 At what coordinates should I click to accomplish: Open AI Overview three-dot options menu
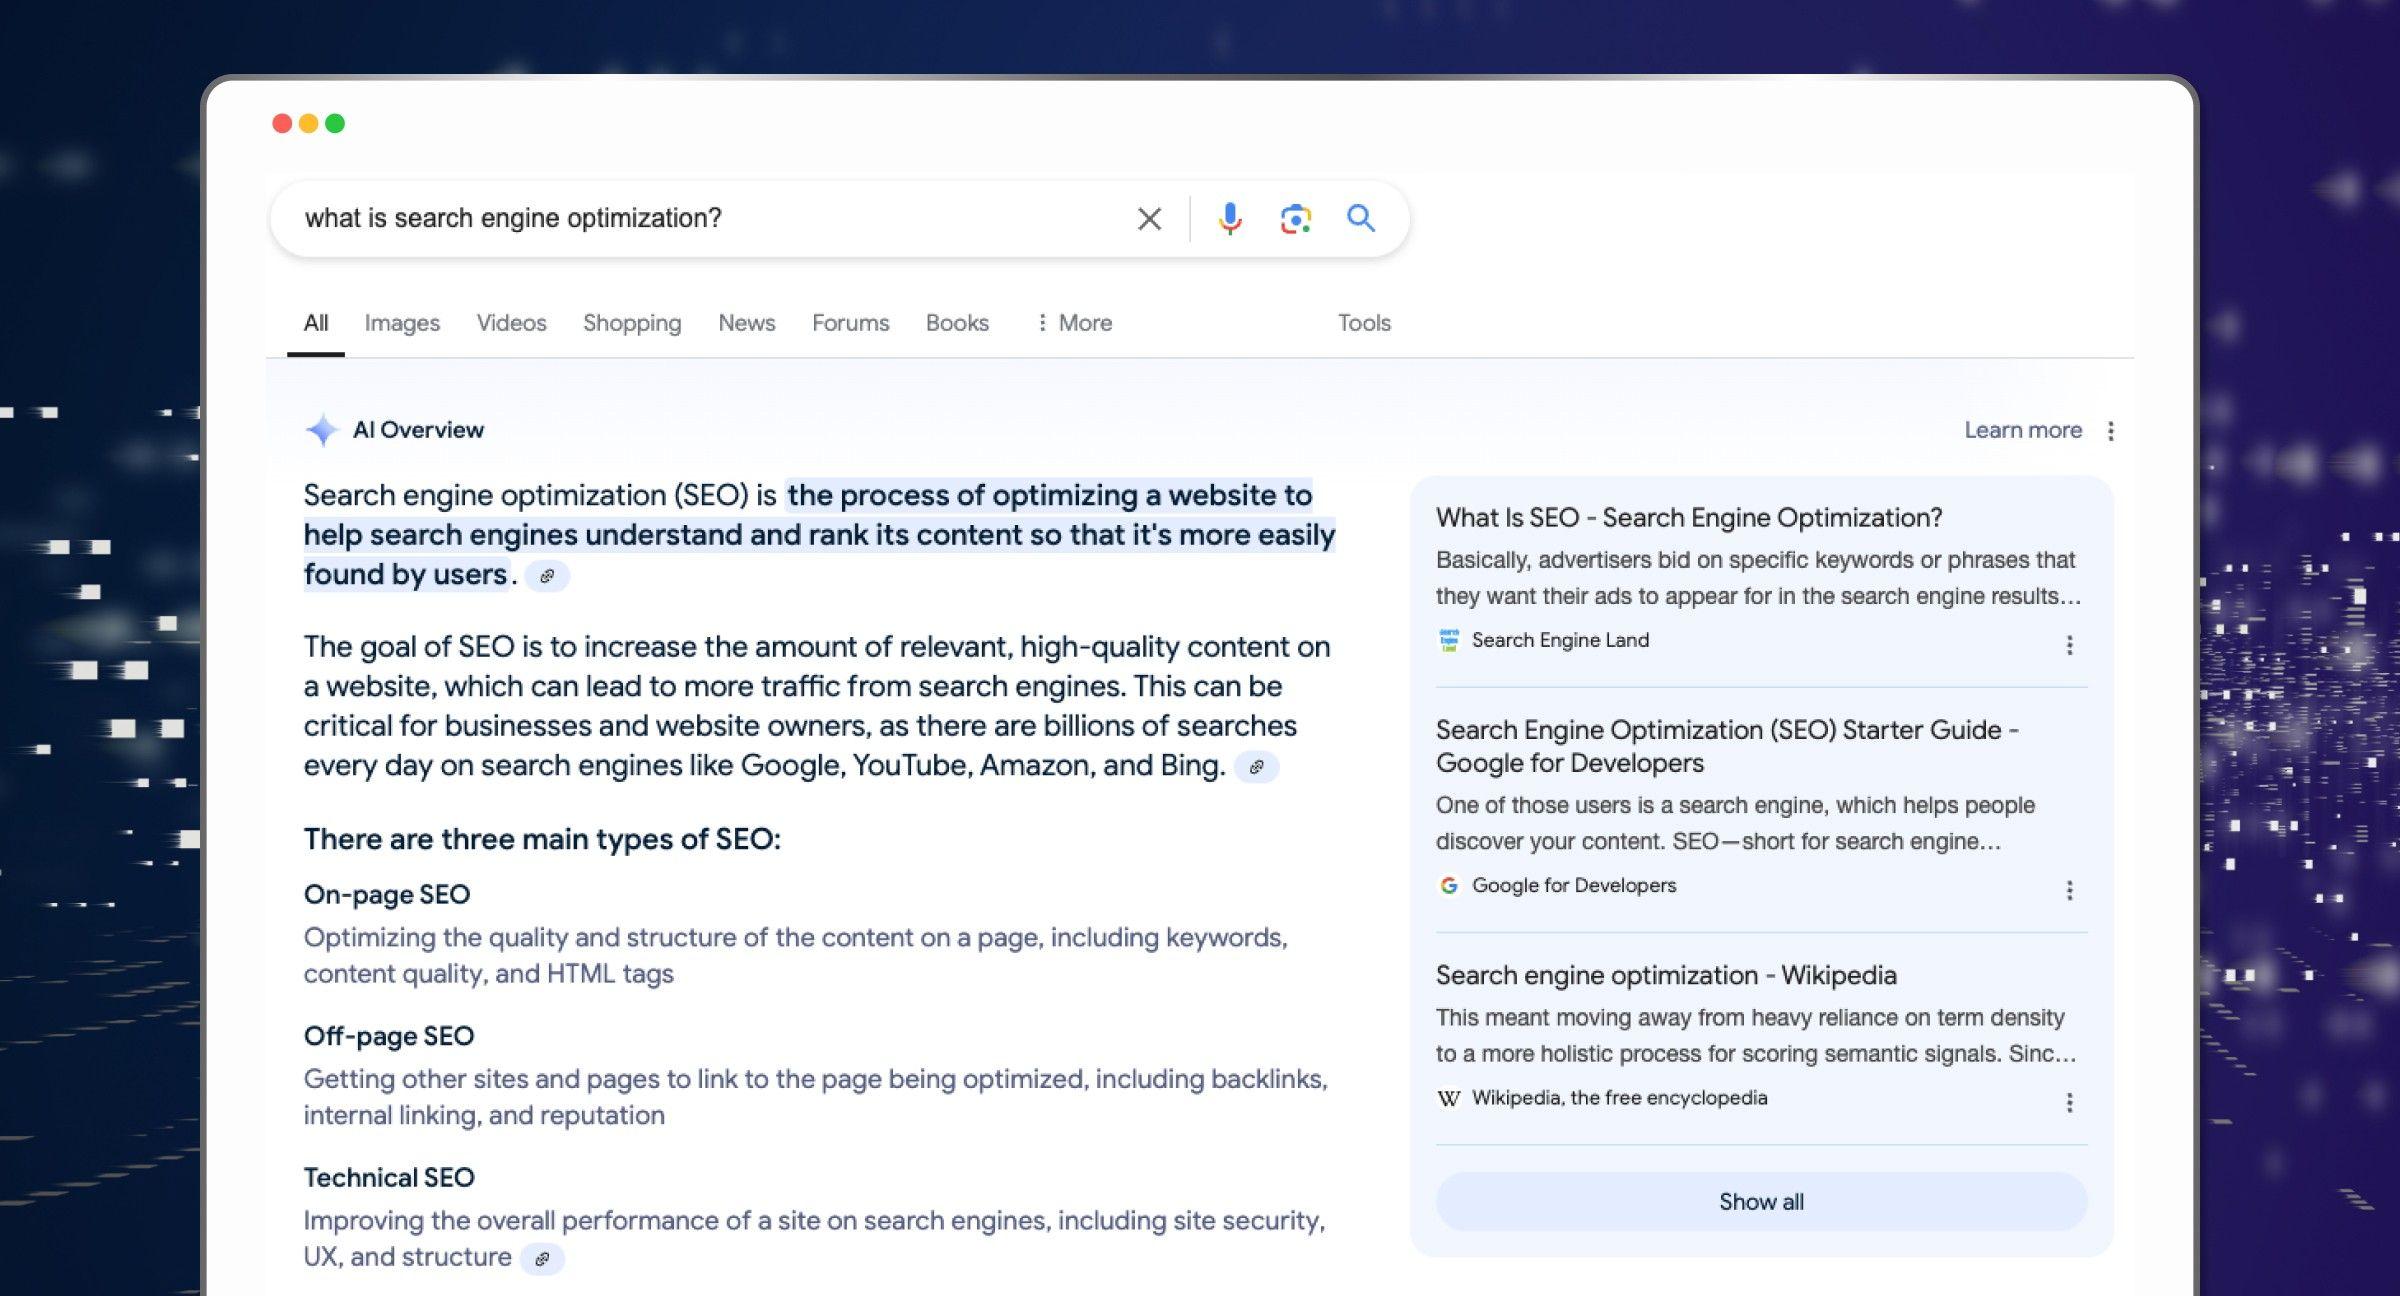2110,431
